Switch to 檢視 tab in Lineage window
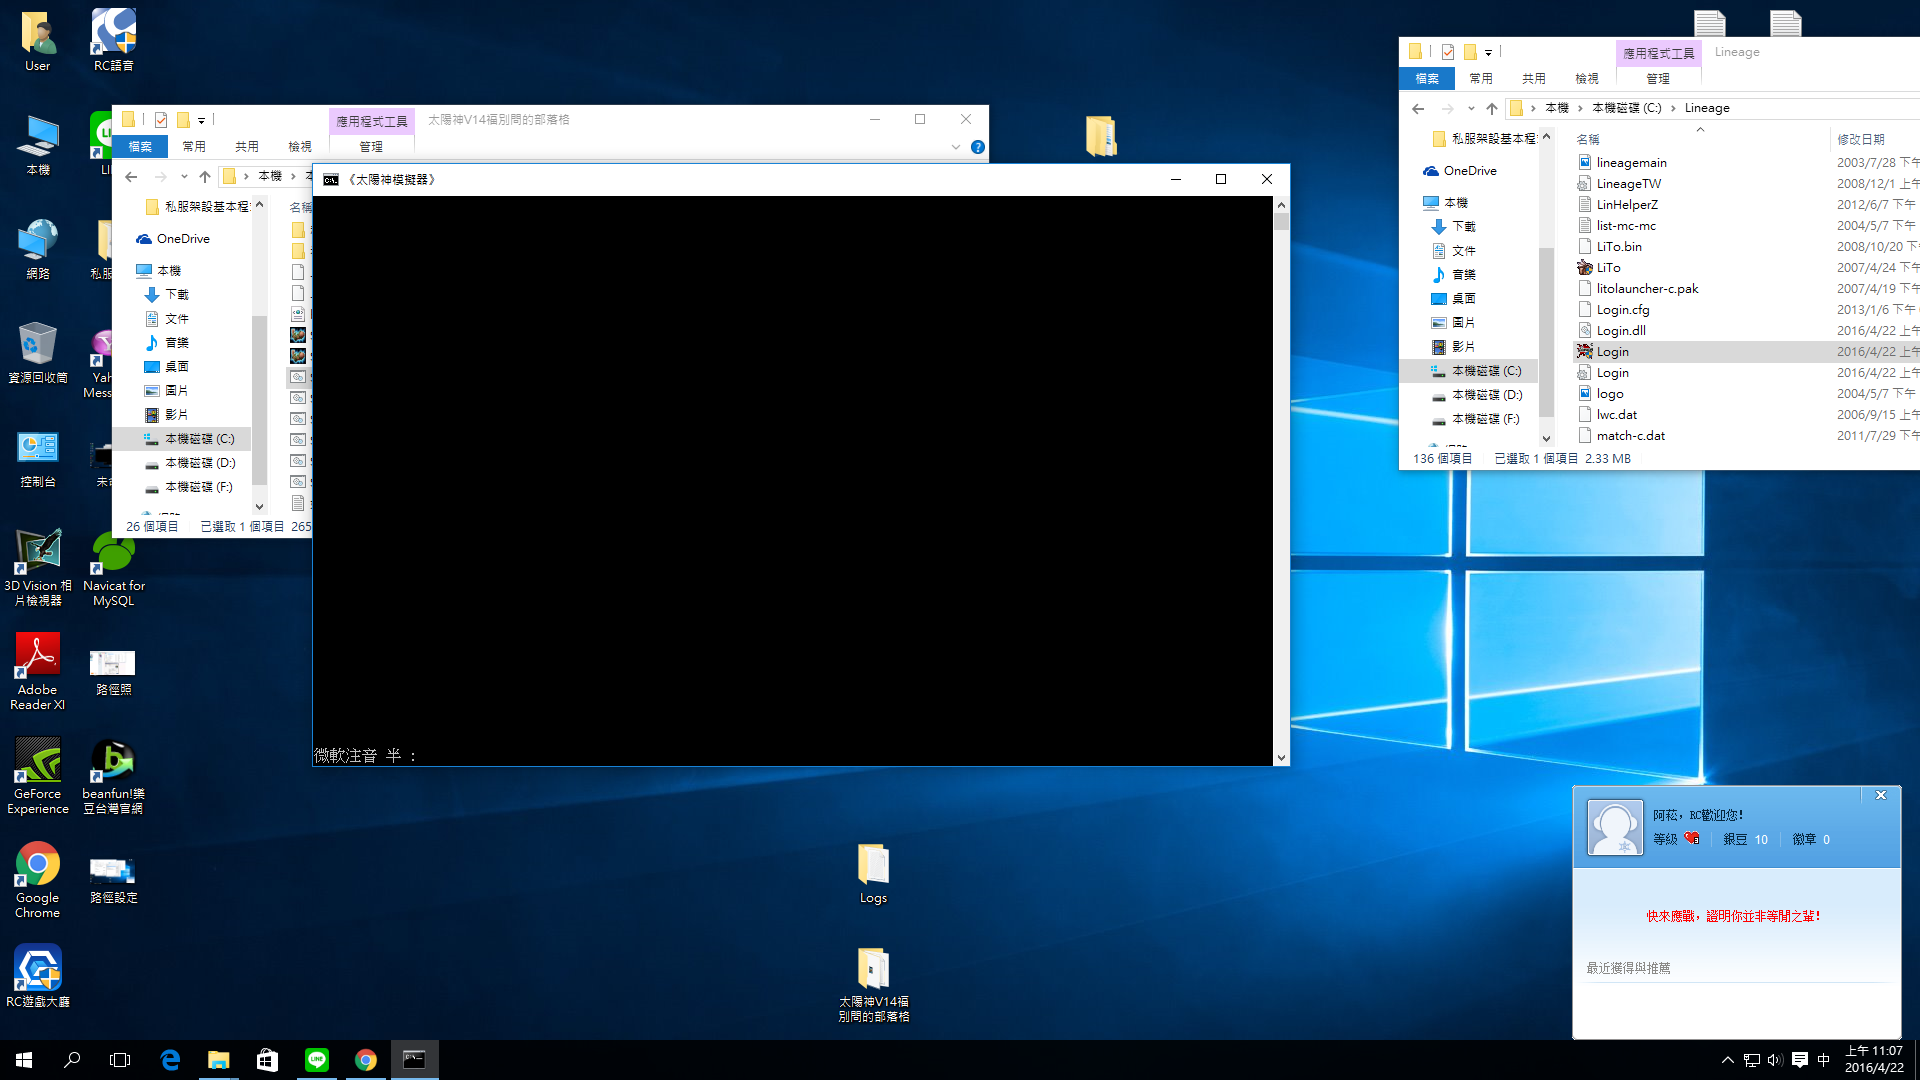 click(x=1587, y=78)
